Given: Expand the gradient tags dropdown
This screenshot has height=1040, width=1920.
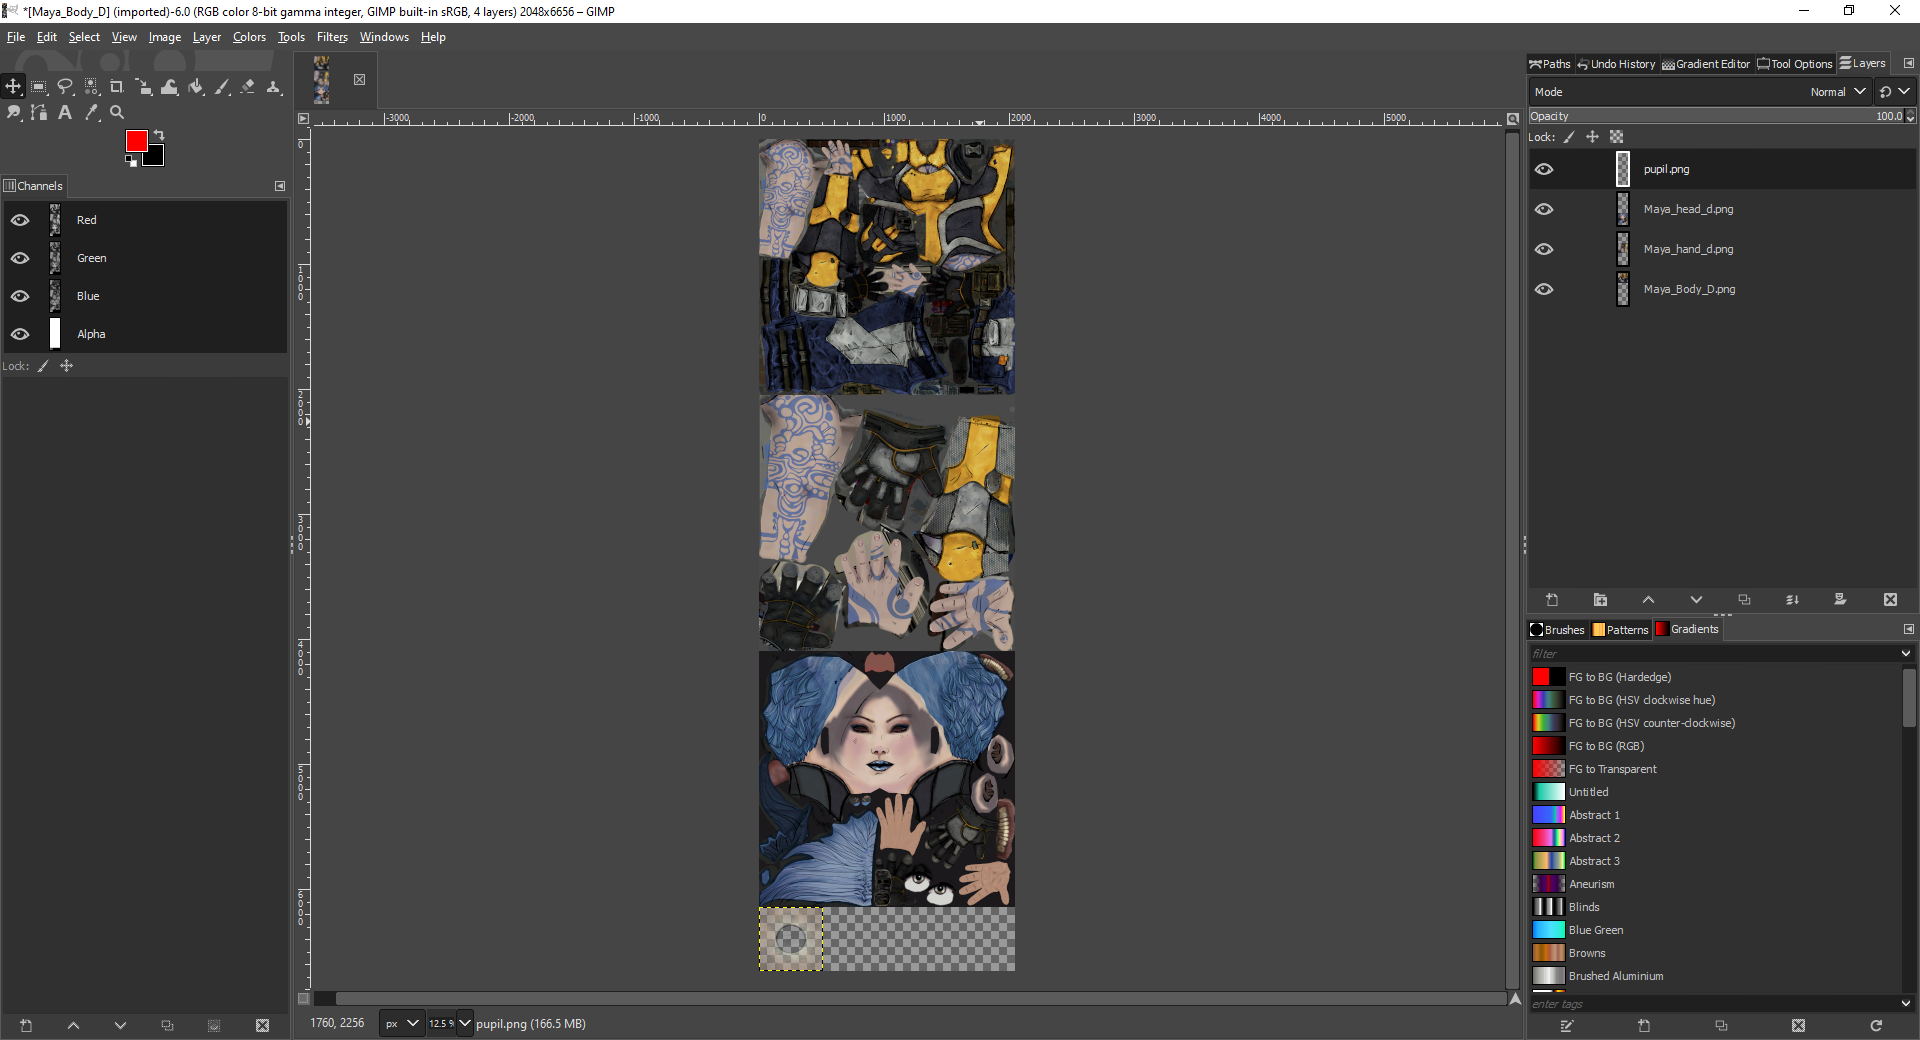Looking at the screenshot, I should tap(1906, 1003).
